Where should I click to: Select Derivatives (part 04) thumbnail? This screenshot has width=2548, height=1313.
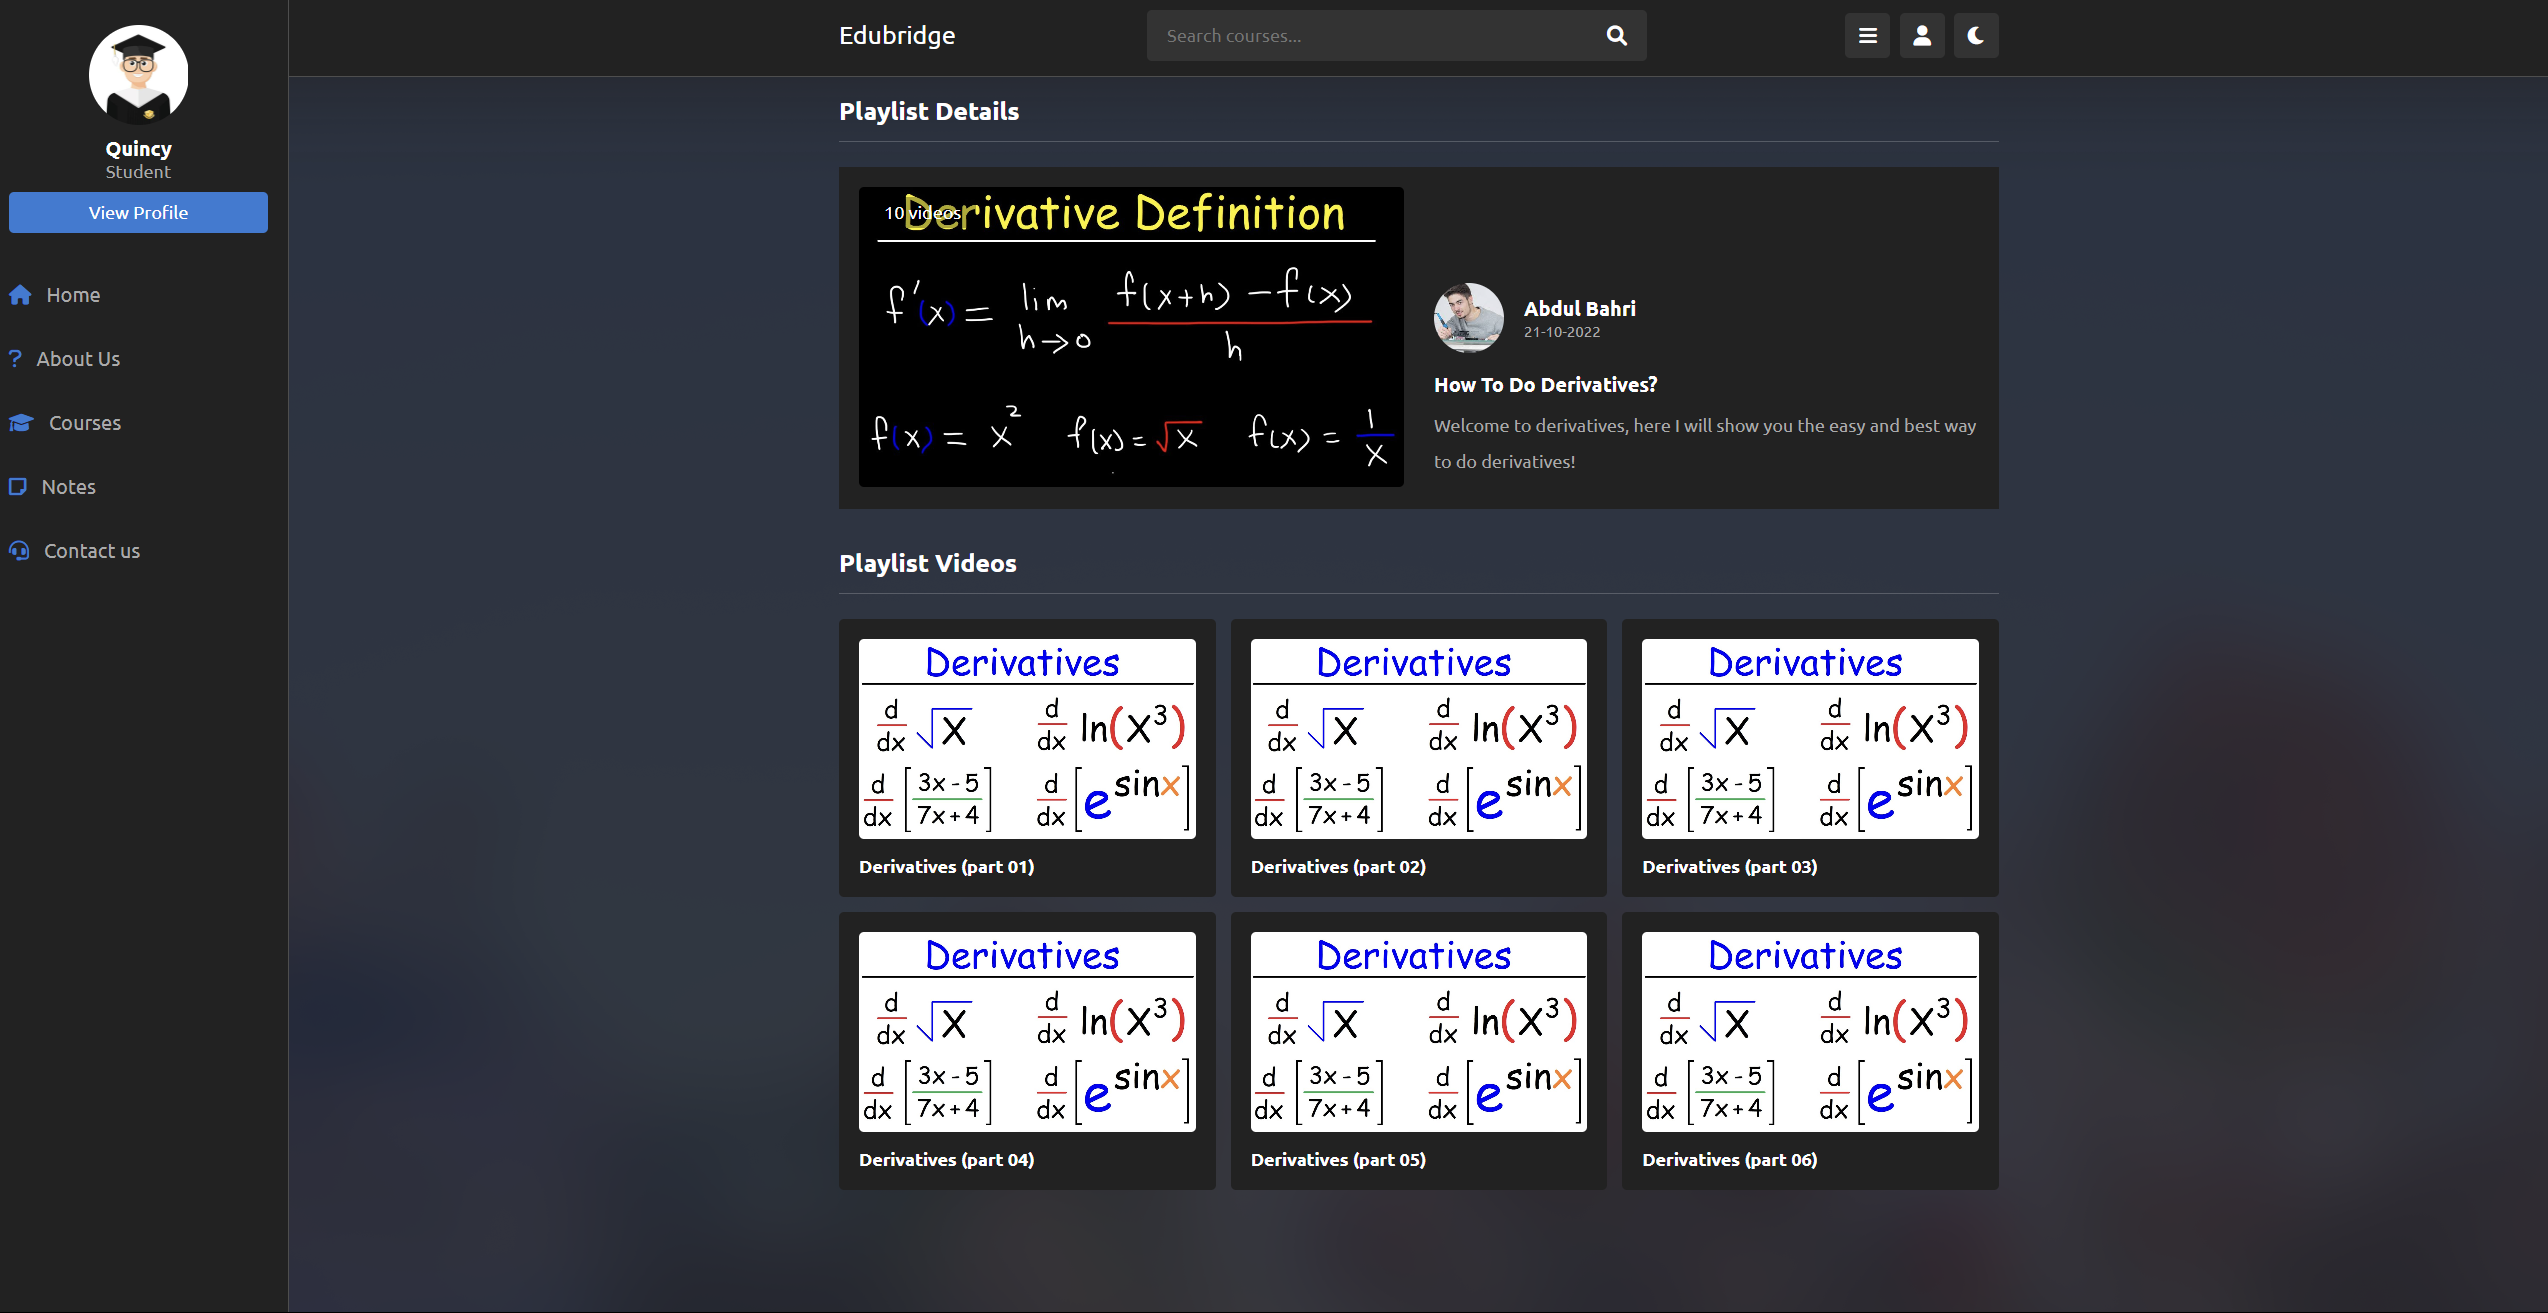[1026, 1031]
